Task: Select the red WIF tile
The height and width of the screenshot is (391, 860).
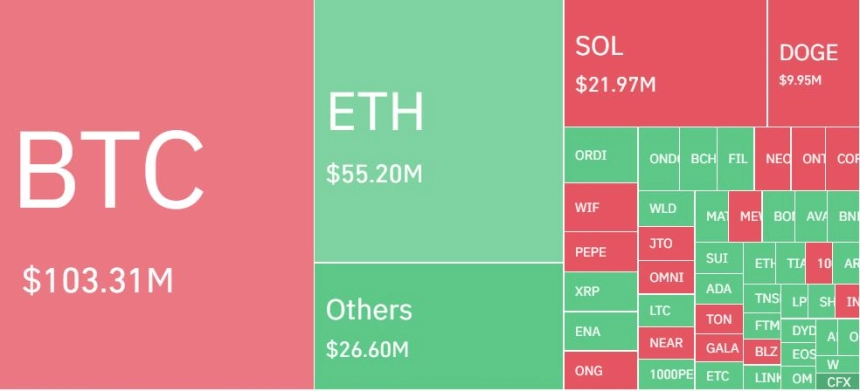Action: pos(601,207)
